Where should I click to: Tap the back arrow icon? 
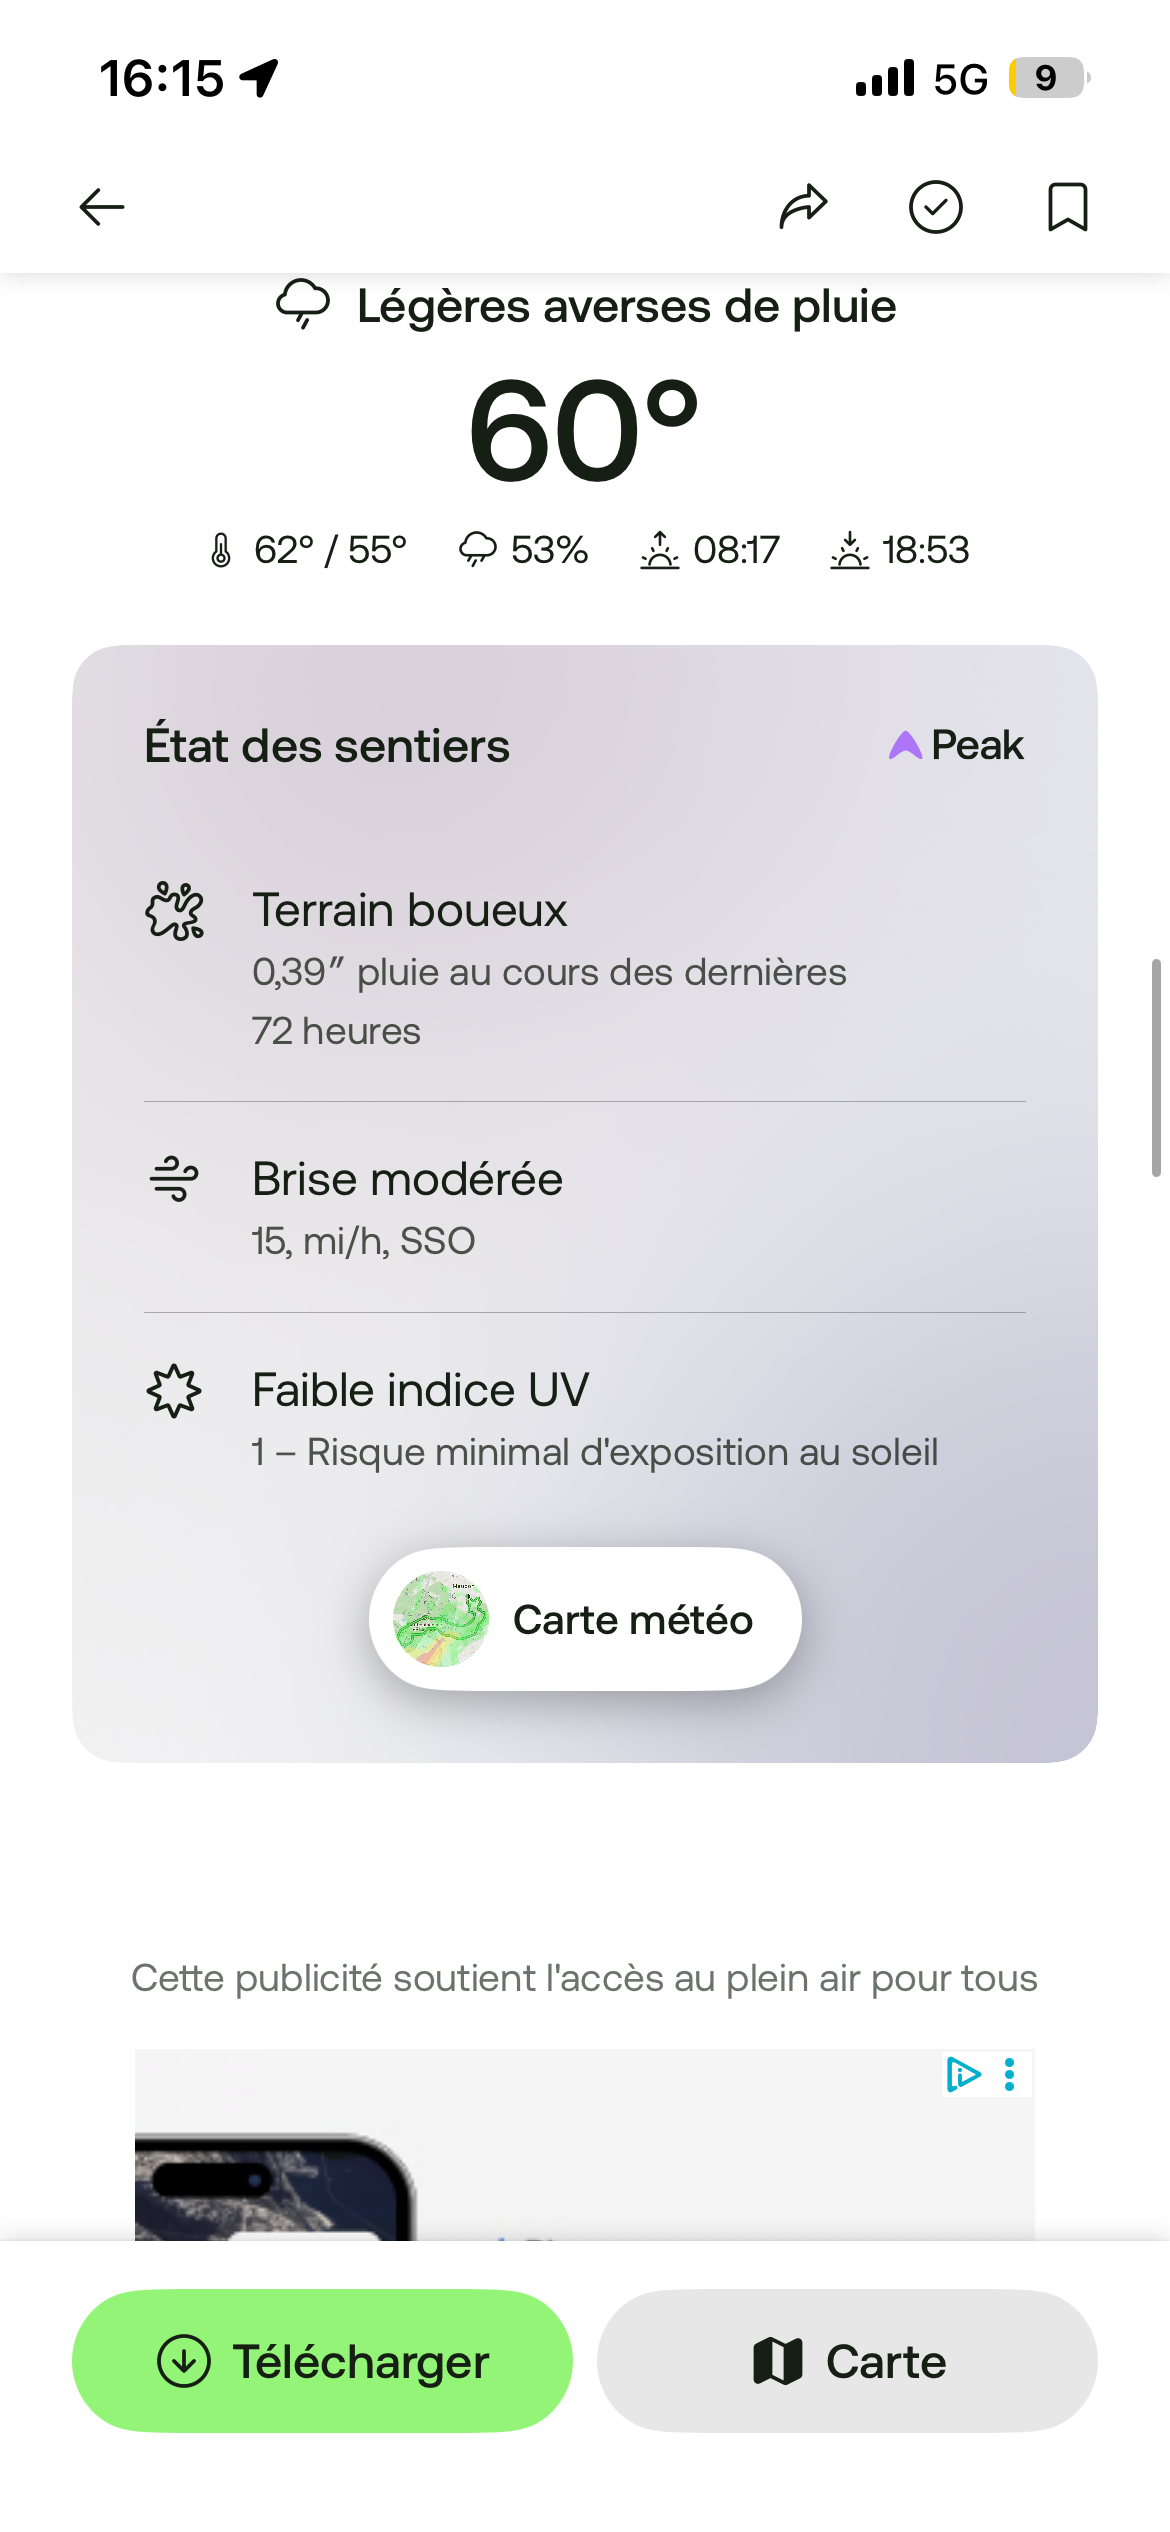[102, 207]
